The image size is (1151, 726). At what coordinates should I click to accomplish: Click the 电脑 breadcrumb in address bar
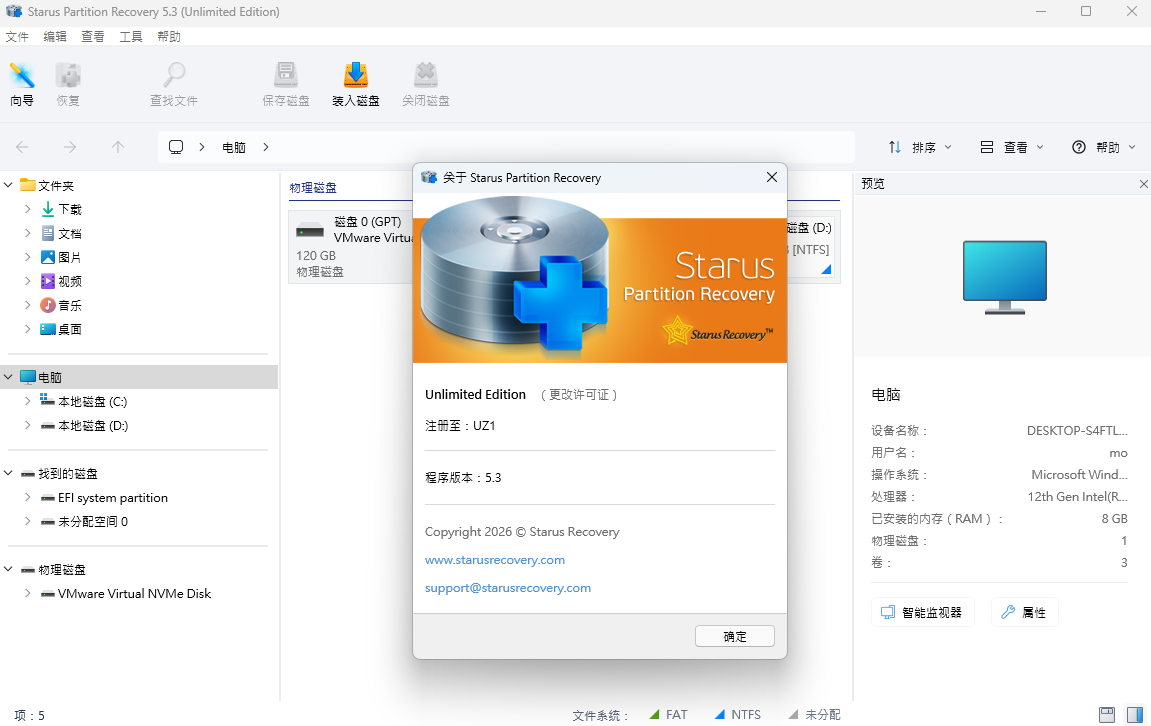(x=233, y=148)
